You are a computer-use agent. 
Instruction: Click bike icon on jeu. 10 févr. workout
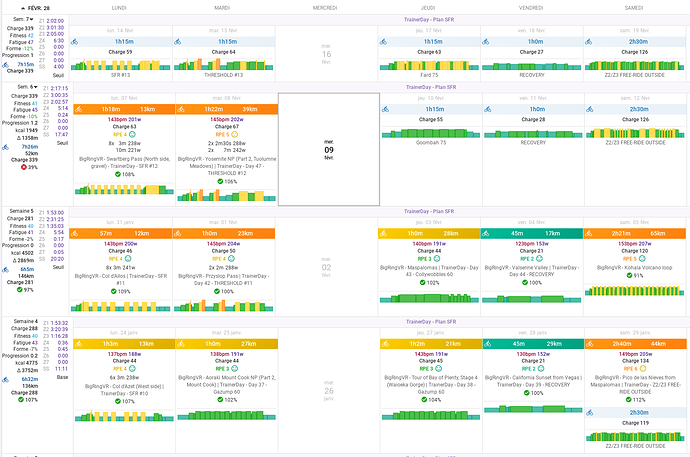tap(385, 109)
